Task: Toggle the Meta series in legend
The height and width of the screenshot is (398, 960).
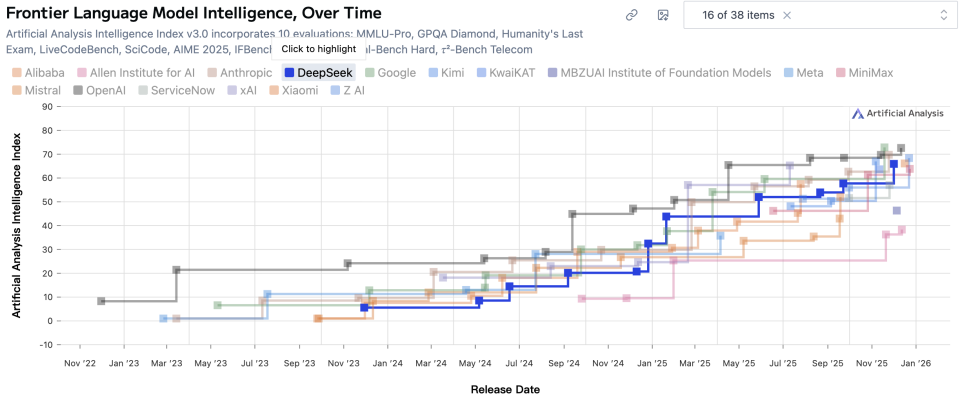Action: click(803, 73)
